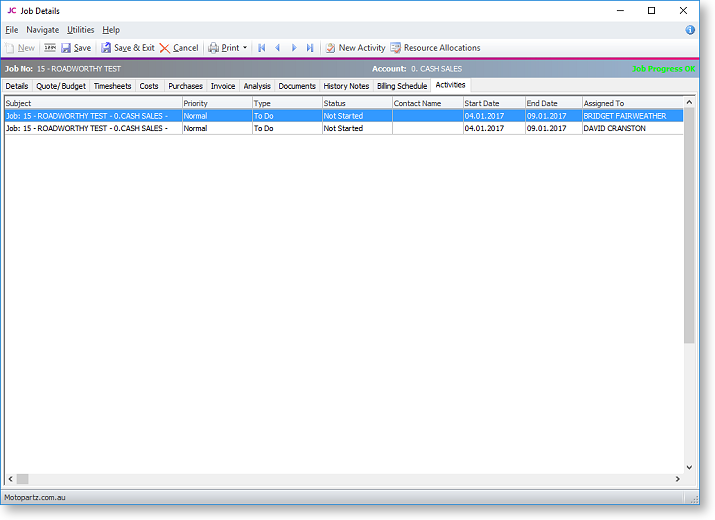Go to last record arrow
715x520 pixels.
coord(310,48)
